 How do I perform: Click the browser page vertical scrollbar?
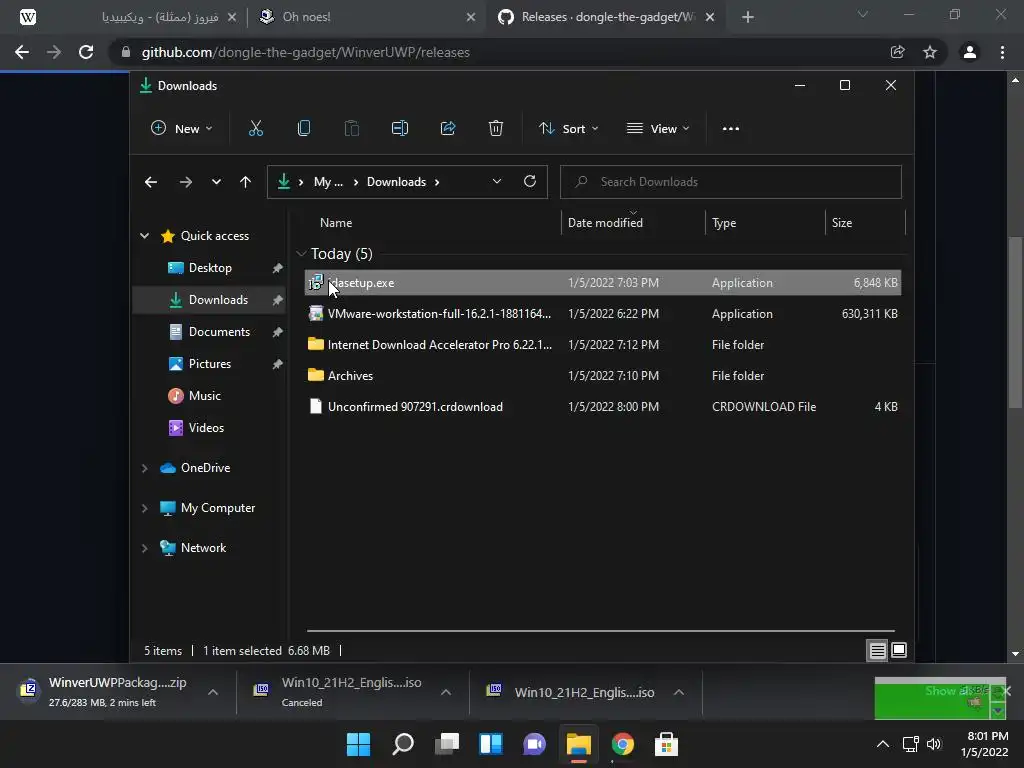(1015, 323)
